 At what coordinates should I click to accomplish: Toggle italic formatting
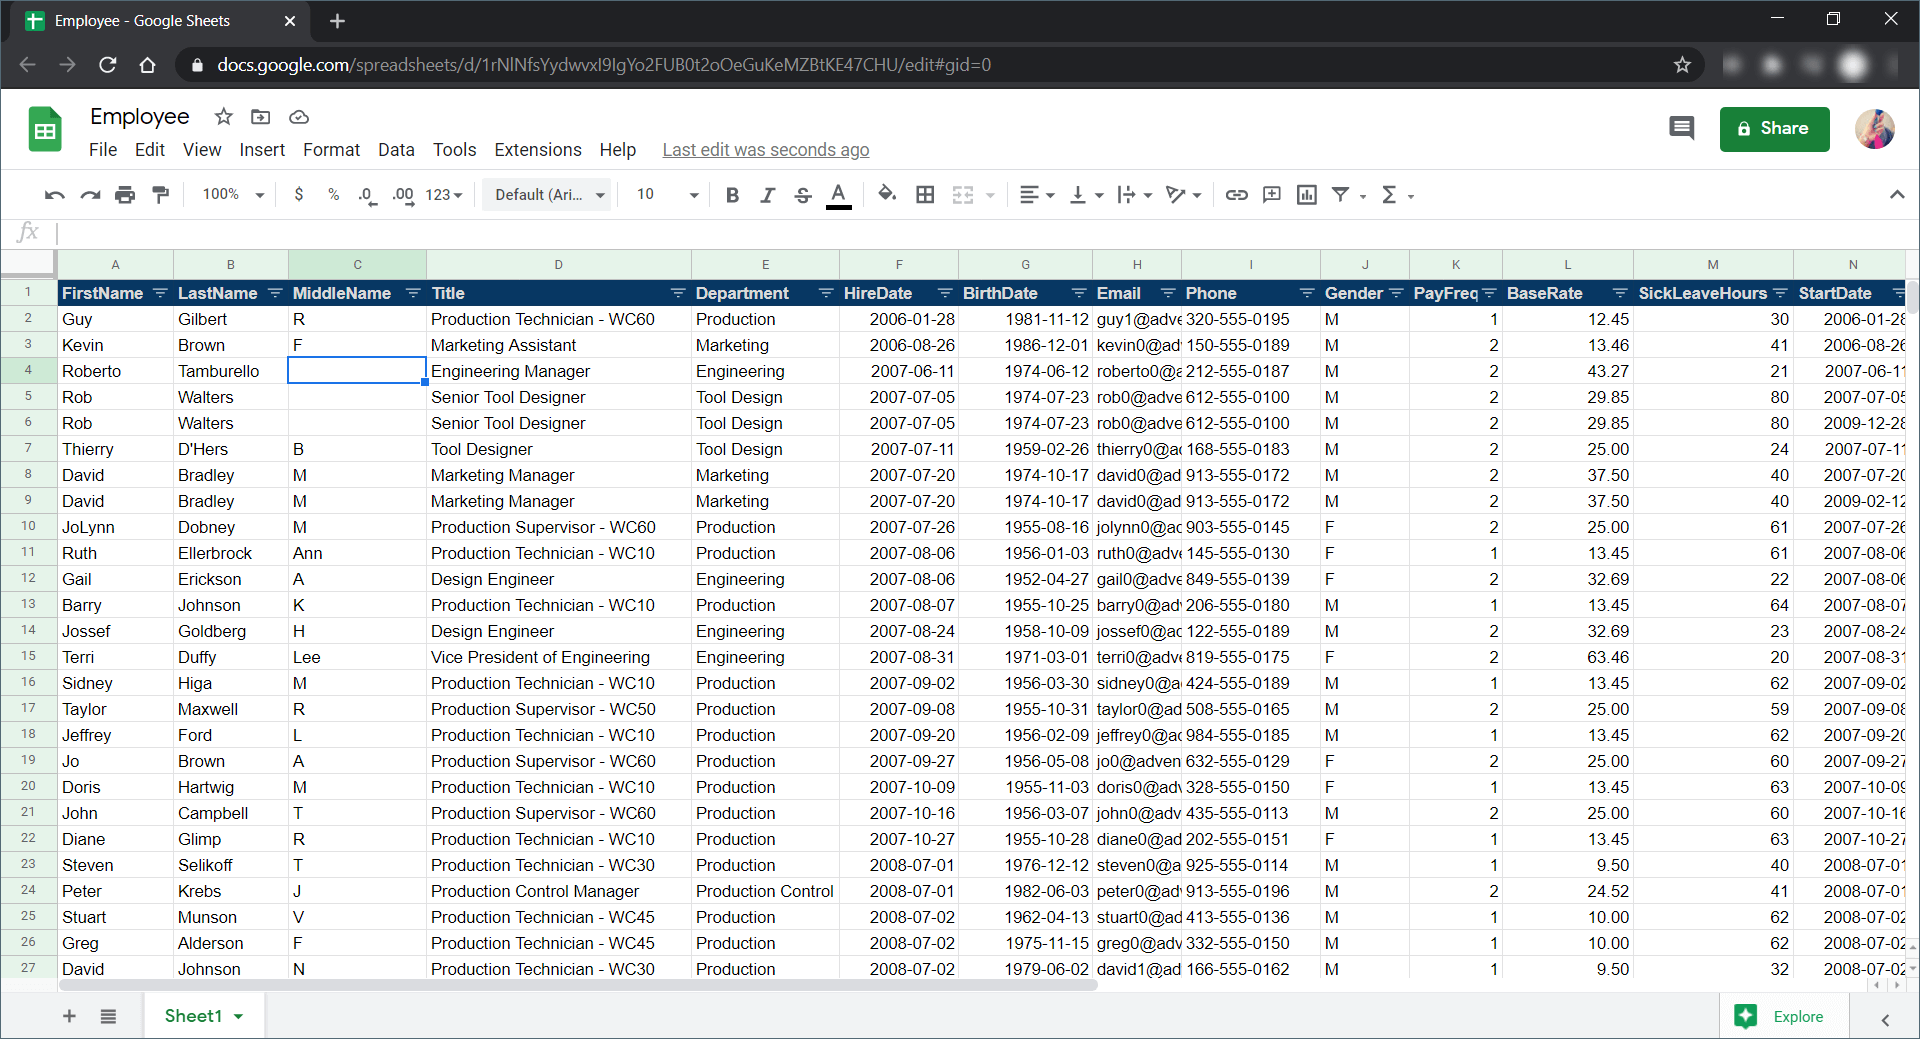(767, 195)
